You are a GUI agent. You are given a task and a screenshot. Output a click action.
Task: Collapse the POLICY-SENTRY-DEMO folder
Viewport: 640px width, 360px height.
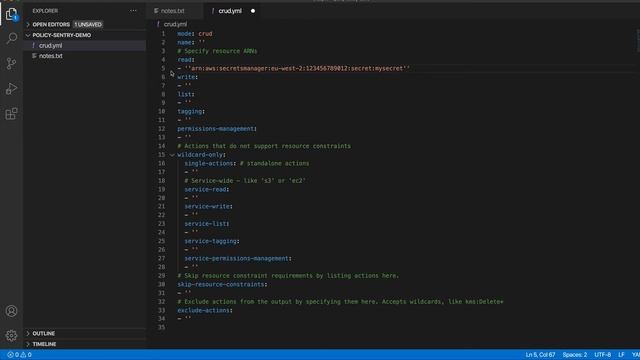[28, 35]
